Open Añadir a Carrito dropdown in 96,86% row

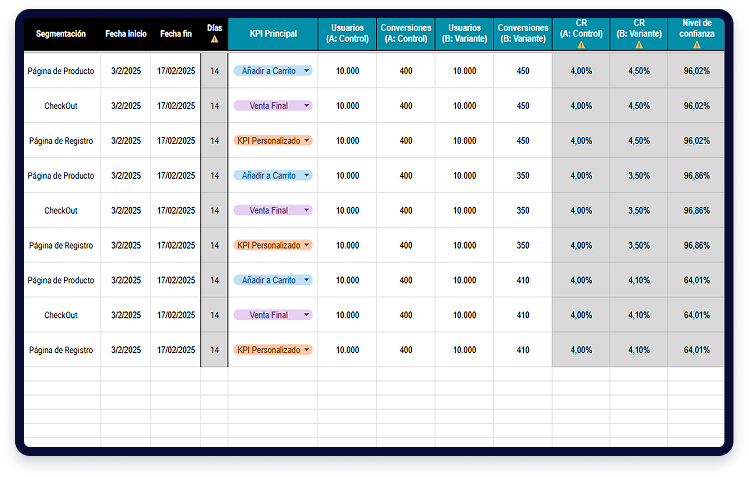pos(307,176)
